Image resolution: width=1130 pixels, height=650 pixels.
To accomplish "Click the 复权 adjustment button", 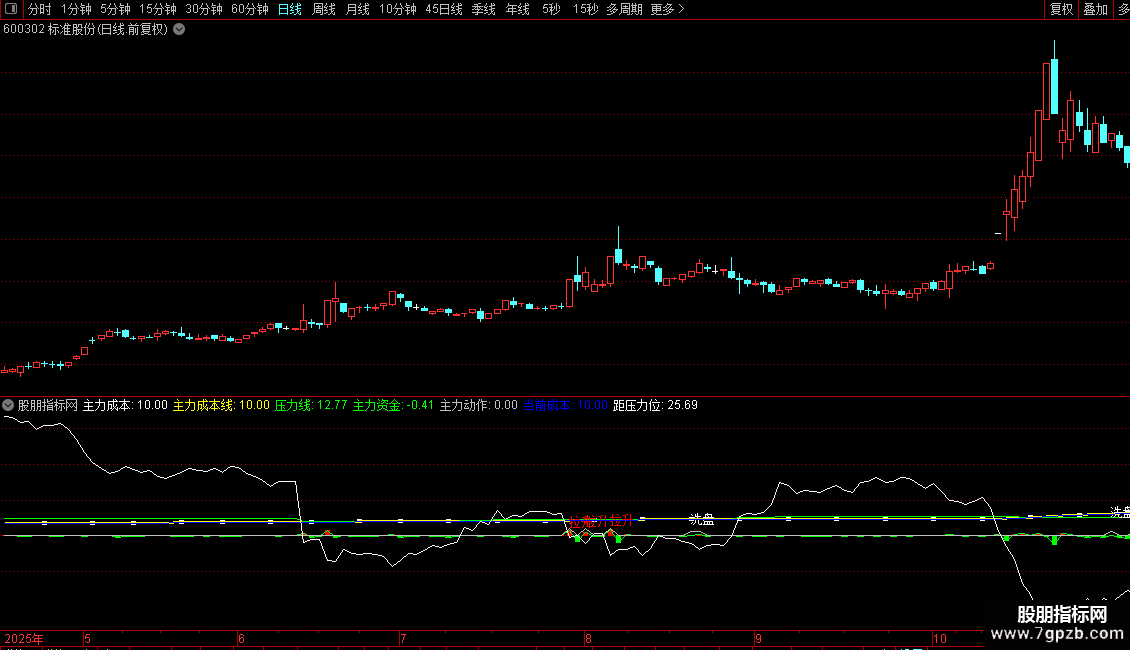I will click(1061, 9).
